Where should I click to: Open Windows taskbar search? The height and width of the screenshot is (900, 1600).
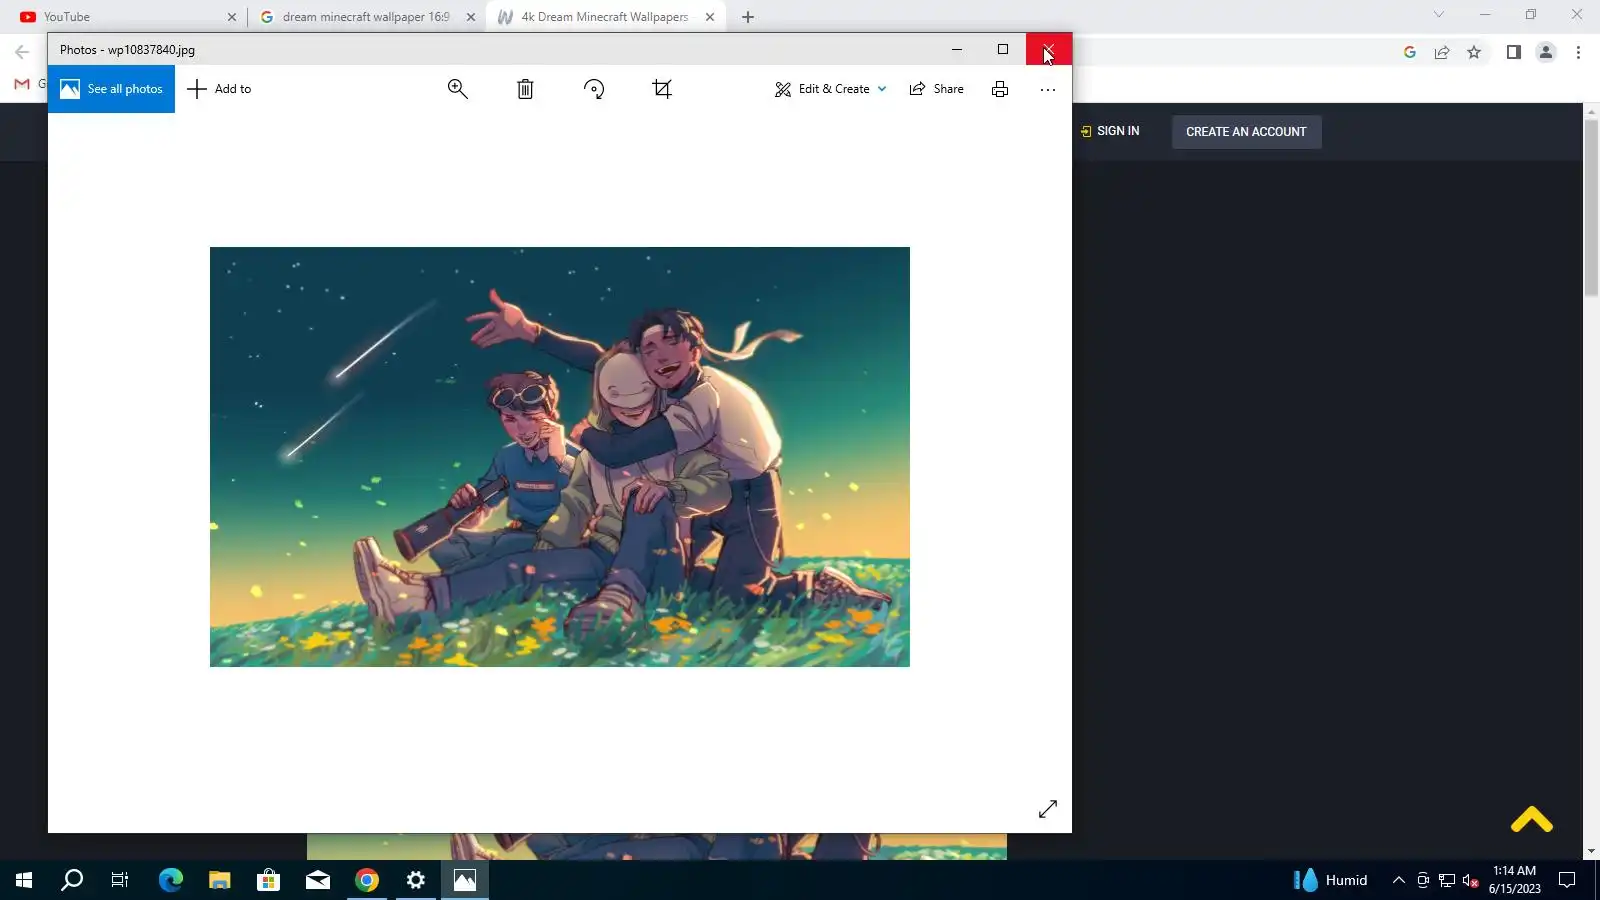click(x=72, y=880)
